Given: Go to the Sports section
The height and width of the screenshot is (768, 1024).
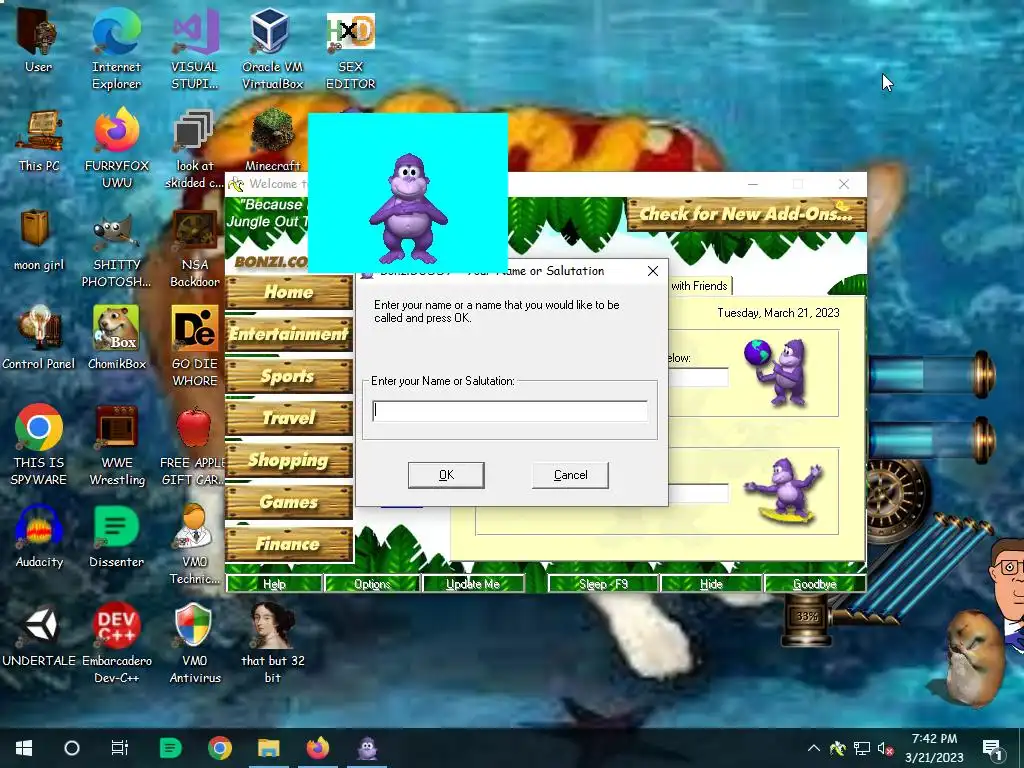Looking at the screenshot, I should [289, 376].
